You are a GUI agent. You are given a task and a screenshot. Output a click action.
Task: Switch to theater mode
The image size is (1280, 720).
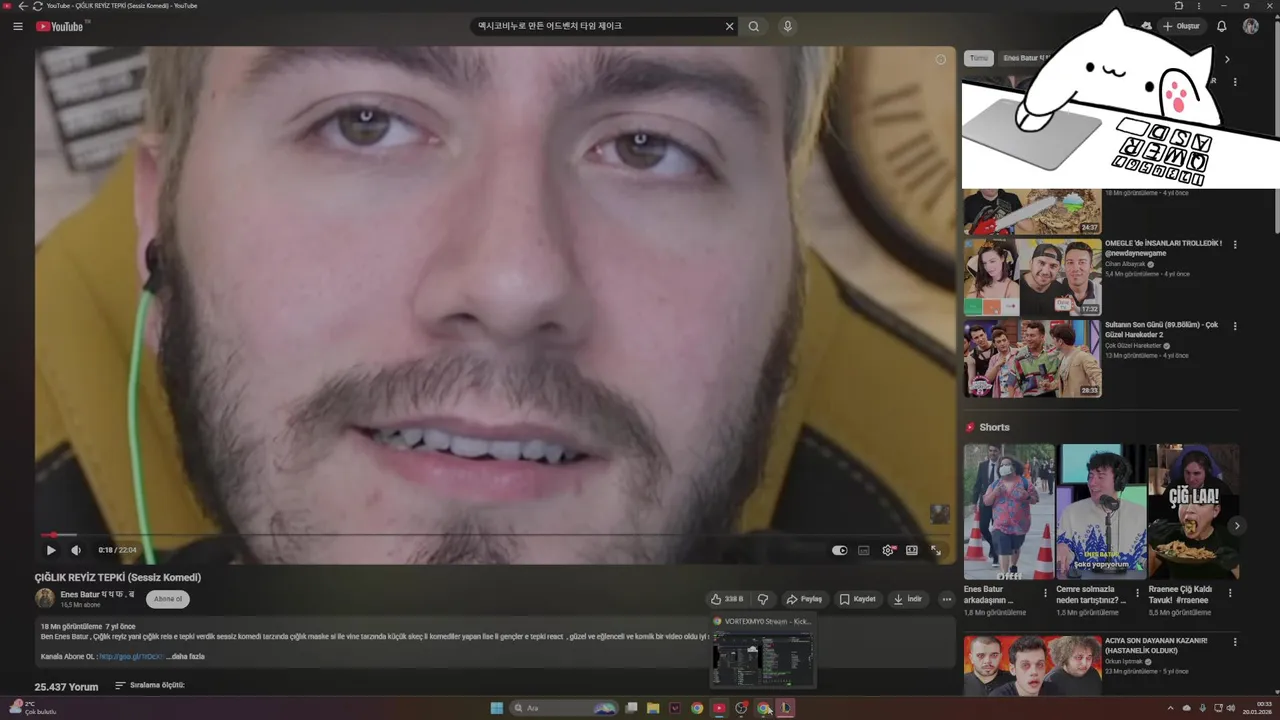coord(912,550)
